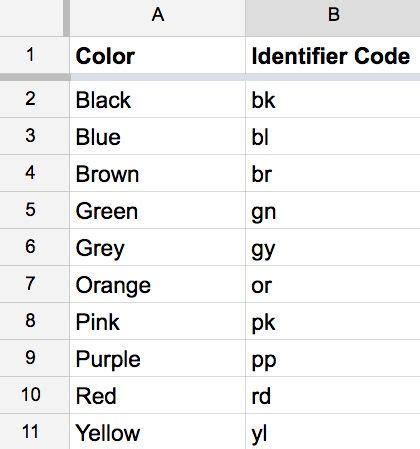The height and width of the screenshot is (449, 420).
Task: Select the 'Grey' cell
Action: tap(157, 247)
